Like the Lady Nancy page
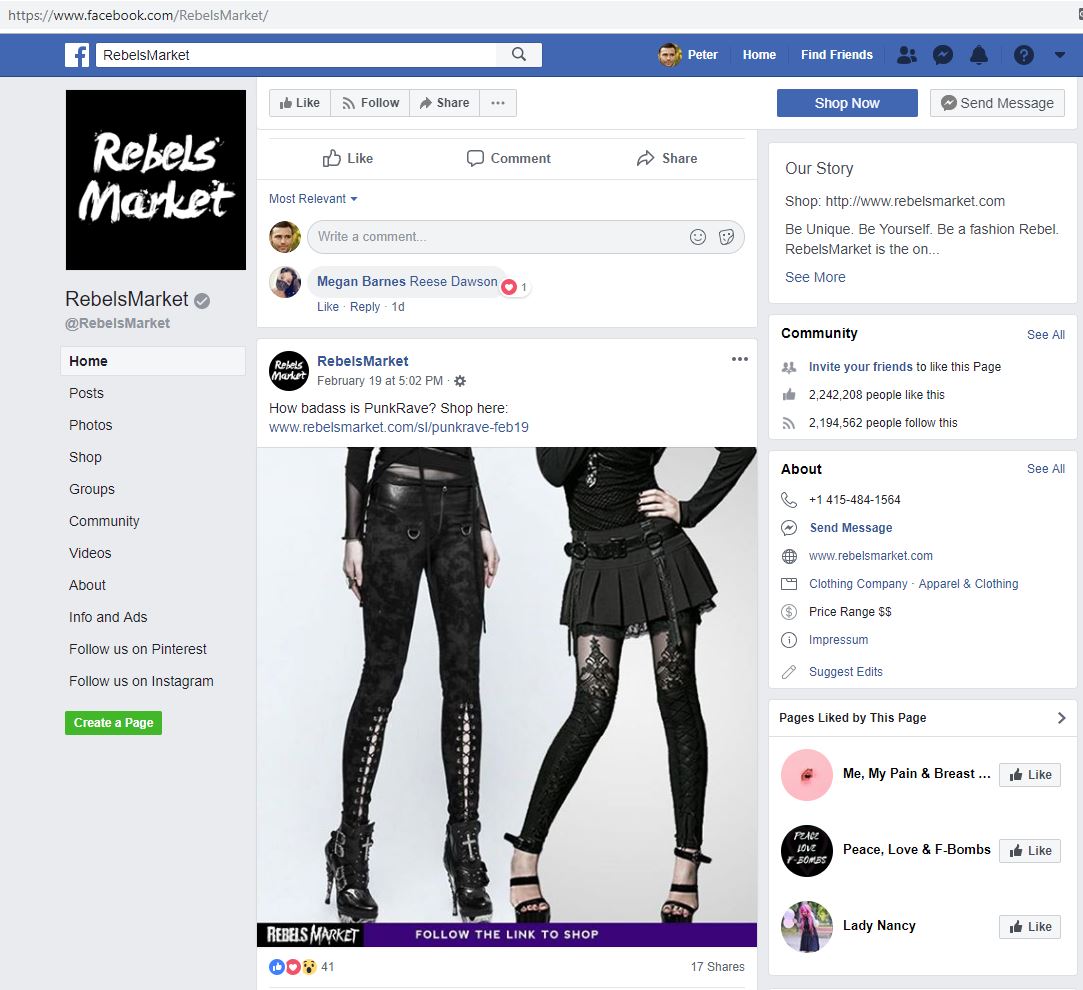Viewport: 1083px width, 990px height. [x=1029, y=926]
